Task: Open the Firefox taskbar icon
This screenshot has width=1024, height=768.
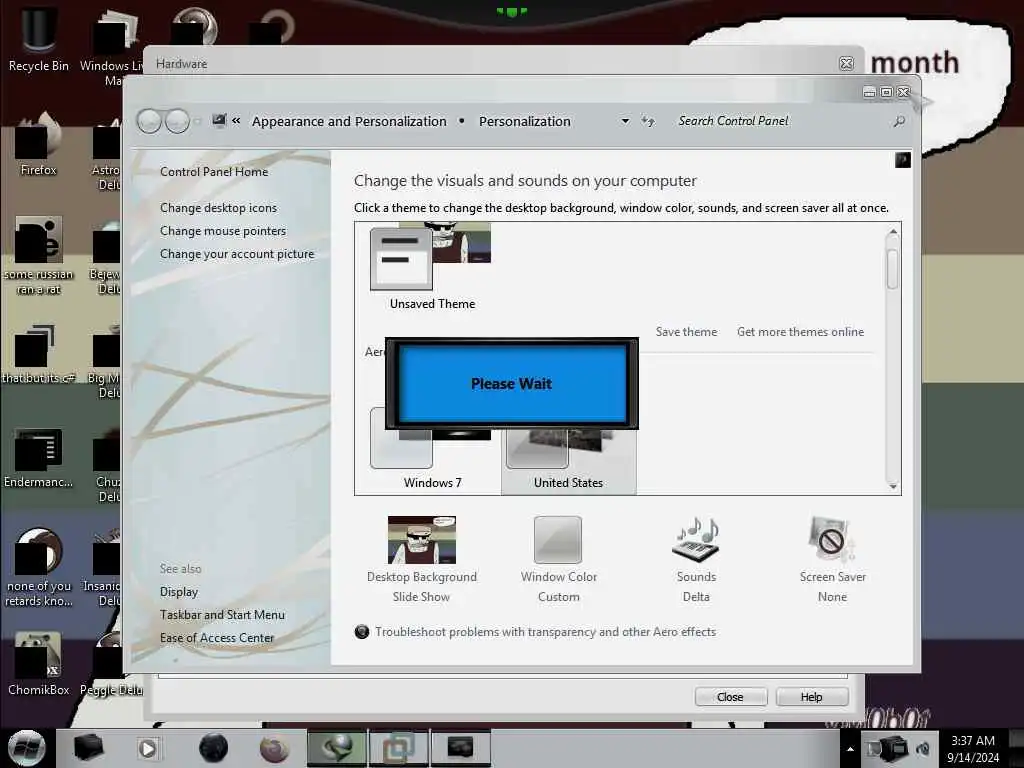Action: [x=274, y=748]
